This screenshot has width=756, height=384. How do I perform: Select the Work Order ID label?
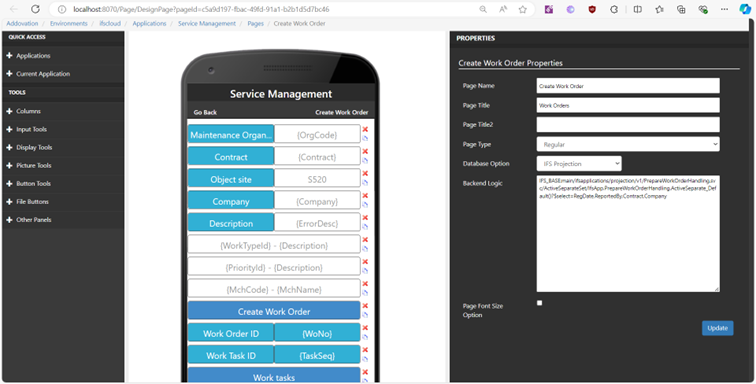[231, 333]
